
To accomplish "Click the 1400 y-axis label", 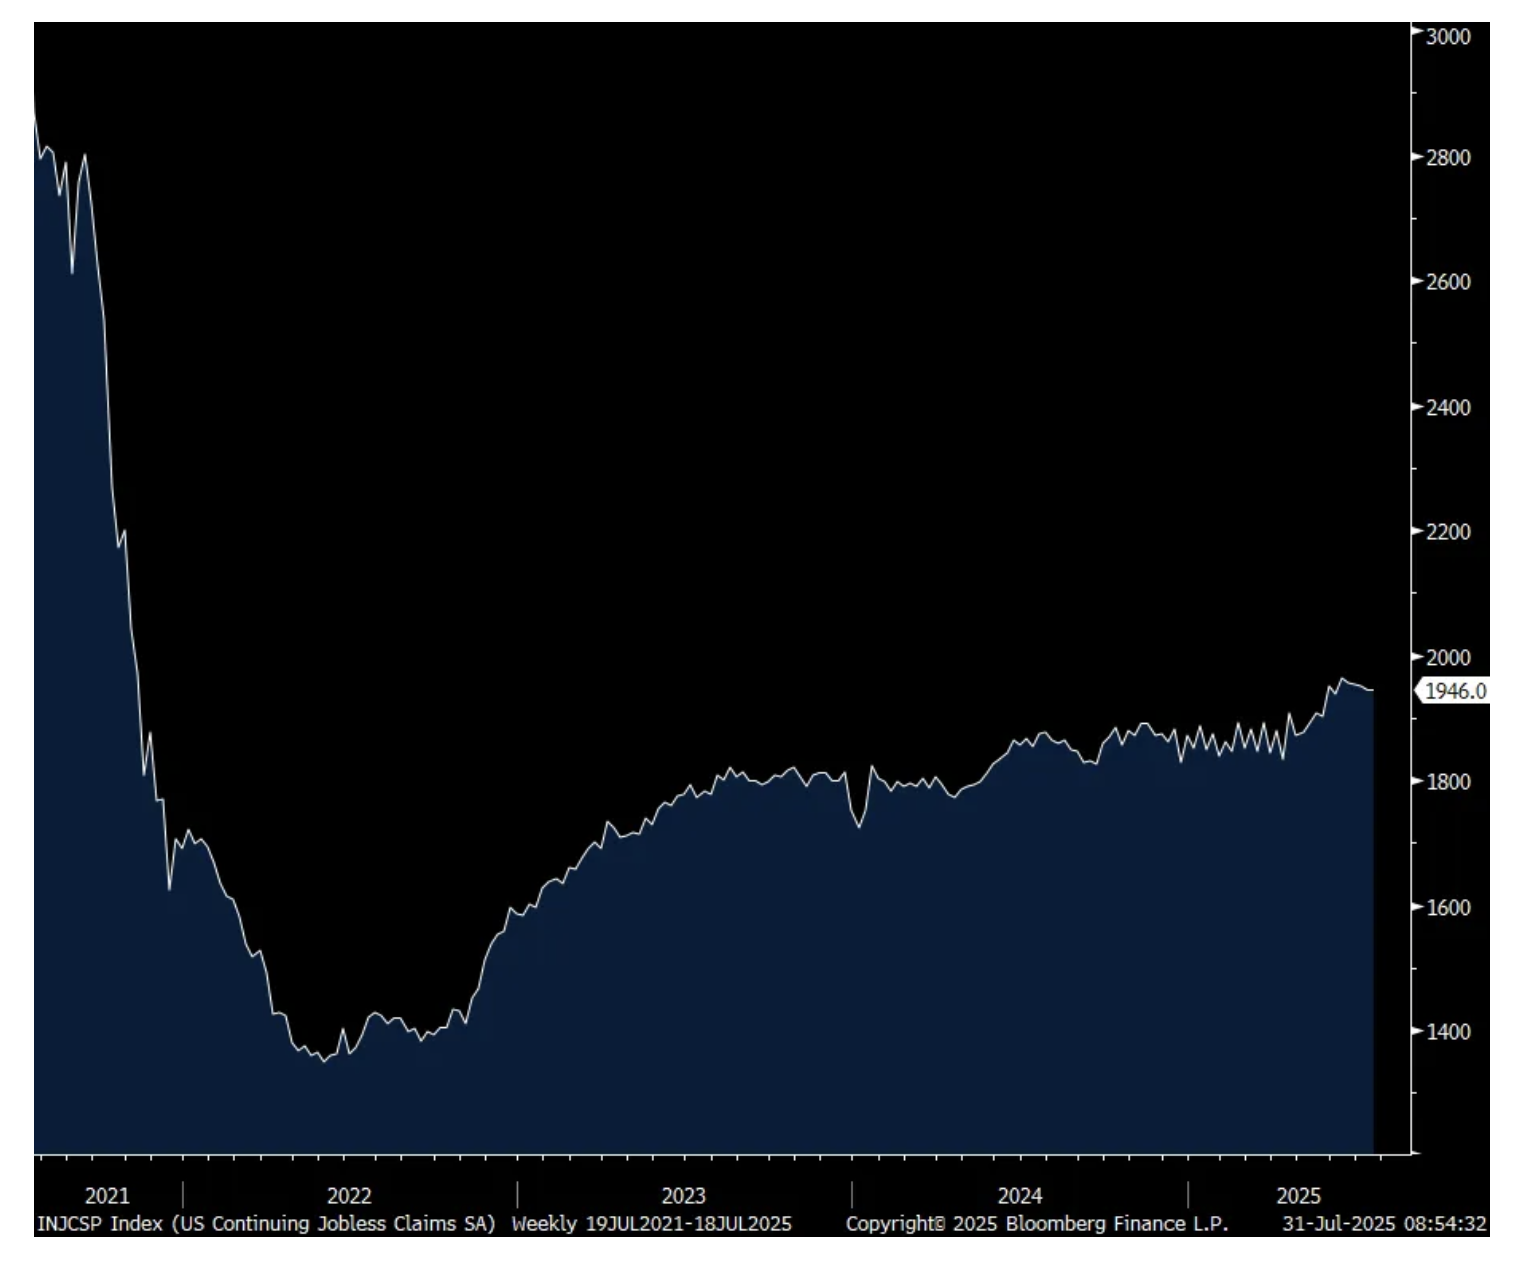I will tap(1448, 1032).
